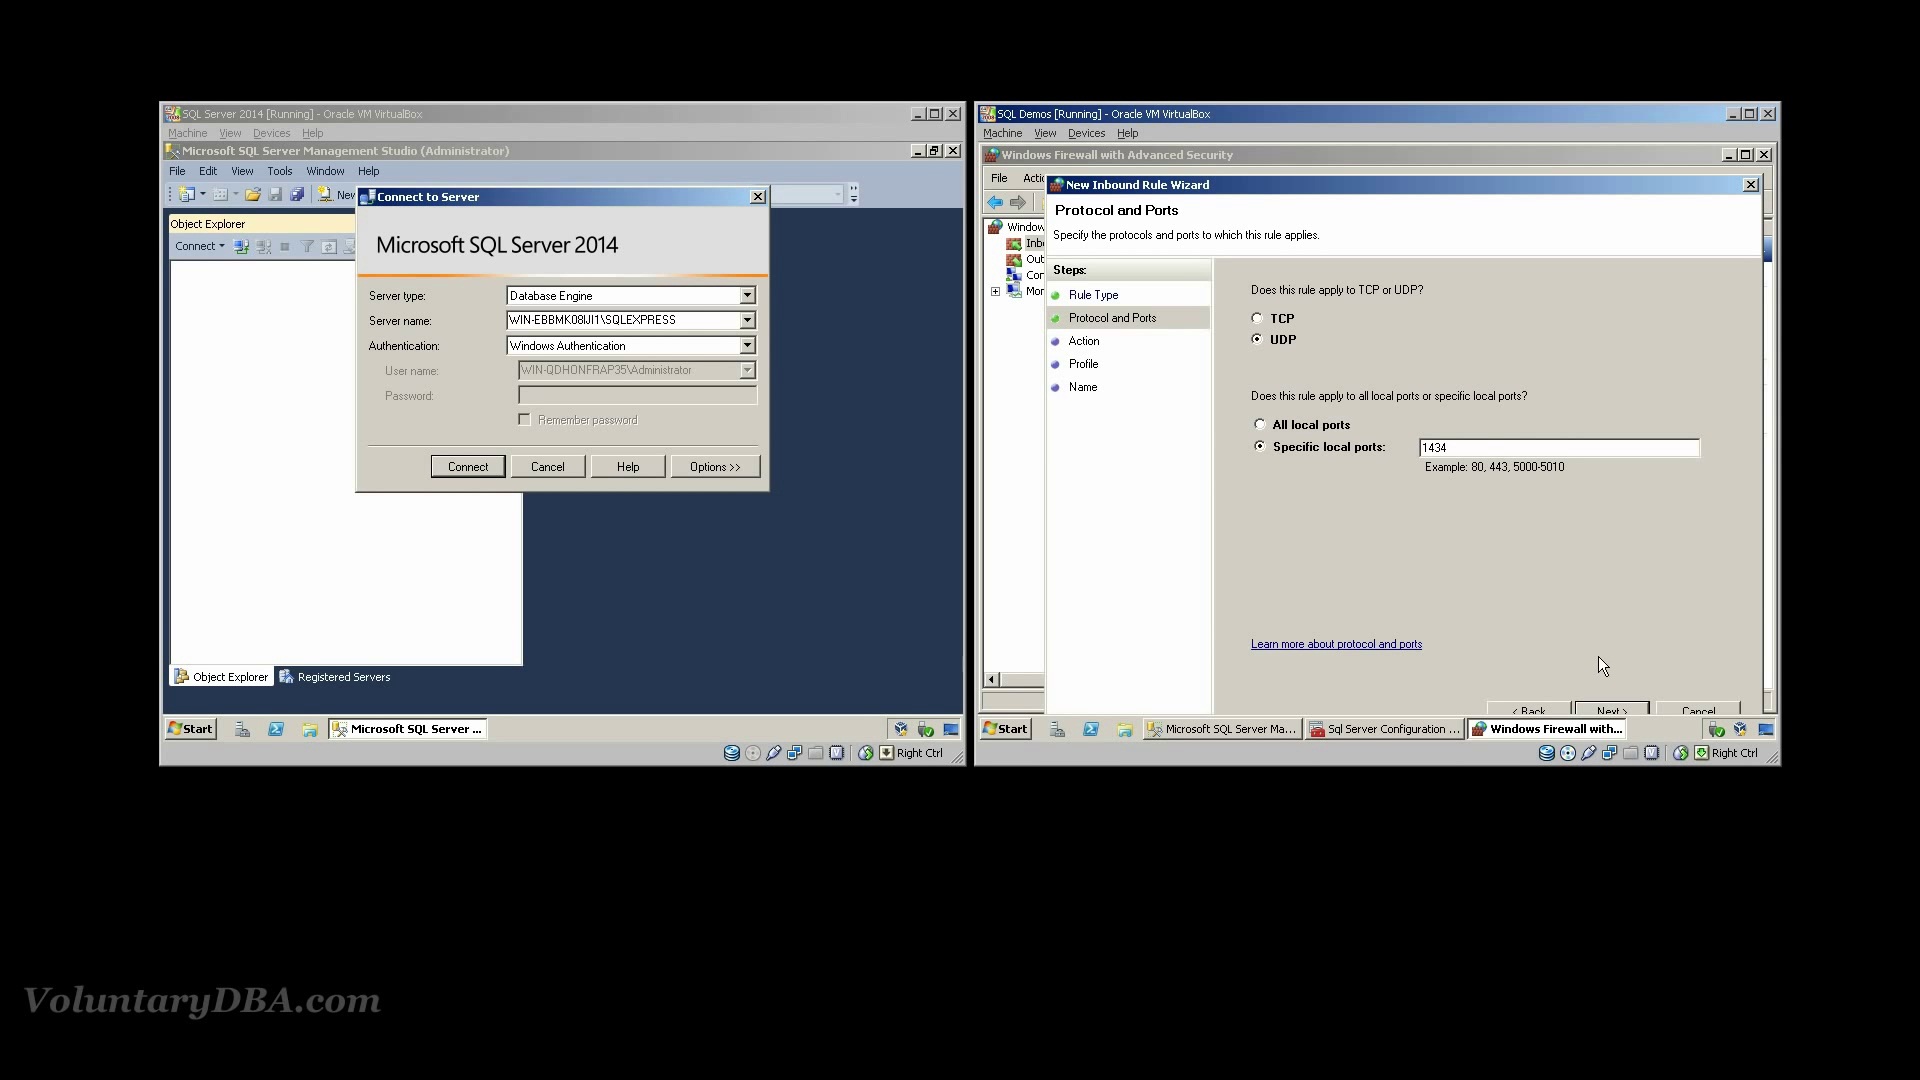
Task: Open the Server type dropdown
Action: [746, 295]
